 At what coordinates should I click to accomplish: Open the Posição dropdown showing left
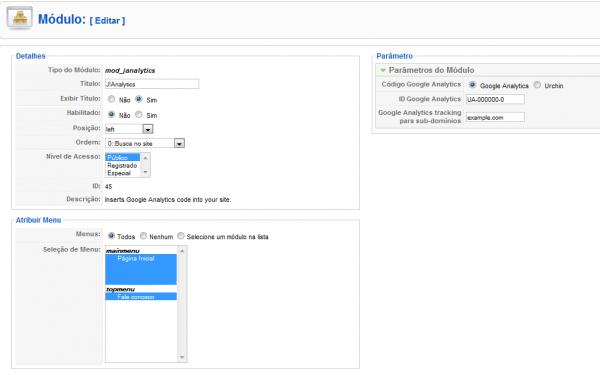[x=129, y=129]
